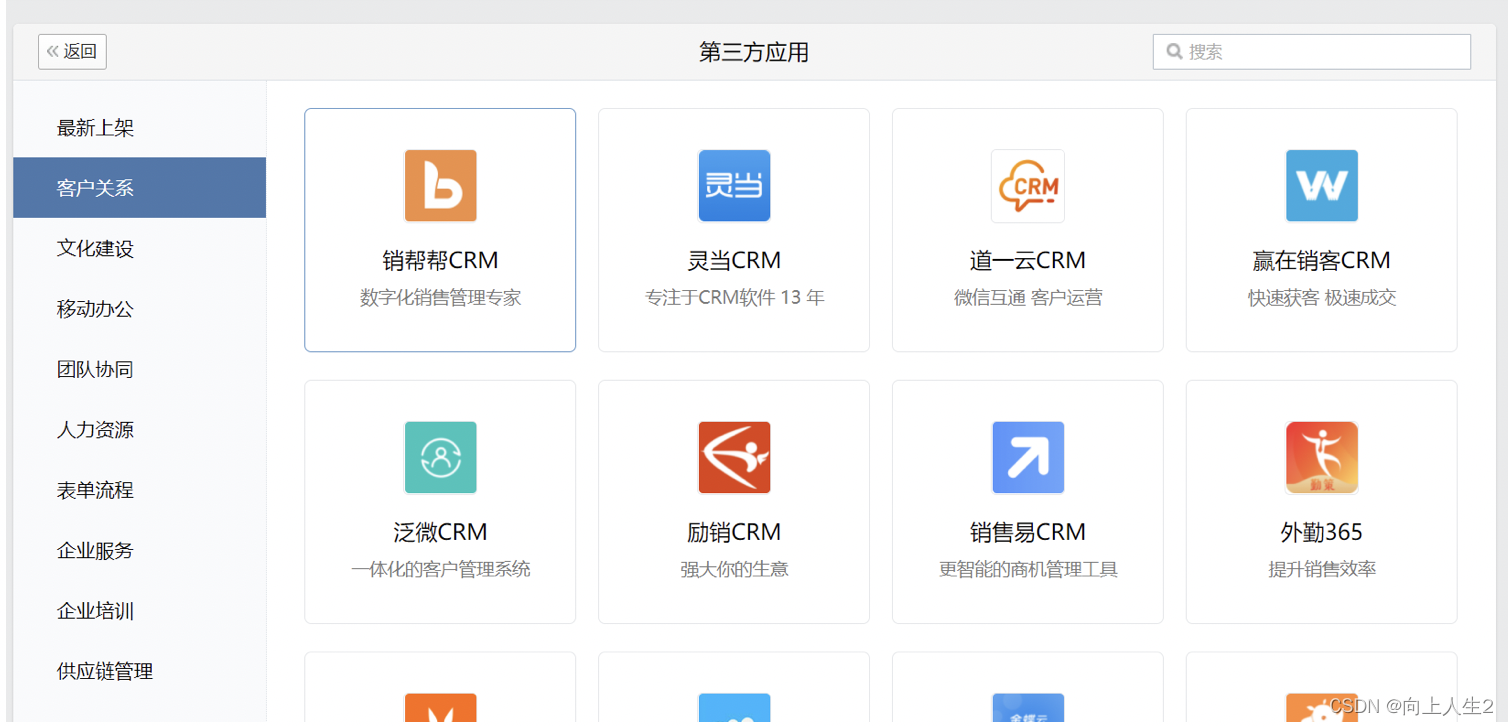Viewport: 1508px width, 726px height.
Task: Select the 最新上架 category
Action: tap(140, 128)
